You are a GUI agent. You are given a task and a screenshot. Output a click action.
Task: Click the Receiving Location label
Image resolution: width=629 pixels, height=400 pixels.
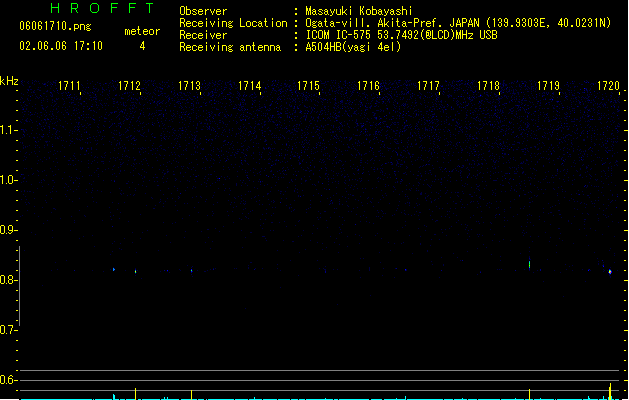(233, 23)
